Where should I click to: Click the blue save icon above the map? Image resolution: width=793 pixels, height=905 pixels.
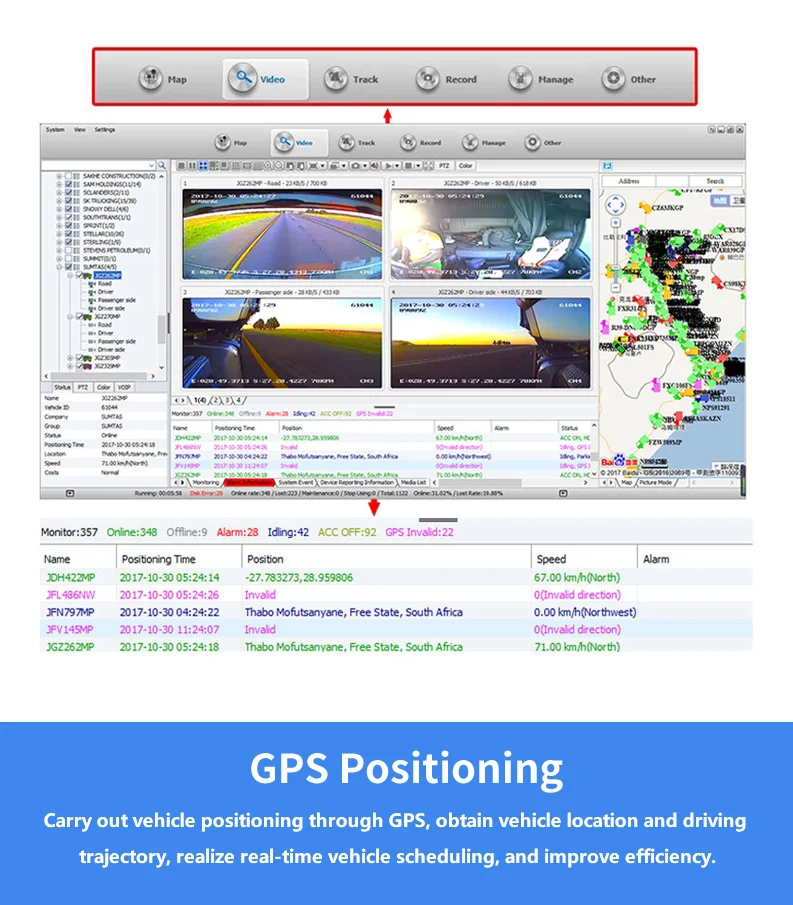[x=607, y=166]
